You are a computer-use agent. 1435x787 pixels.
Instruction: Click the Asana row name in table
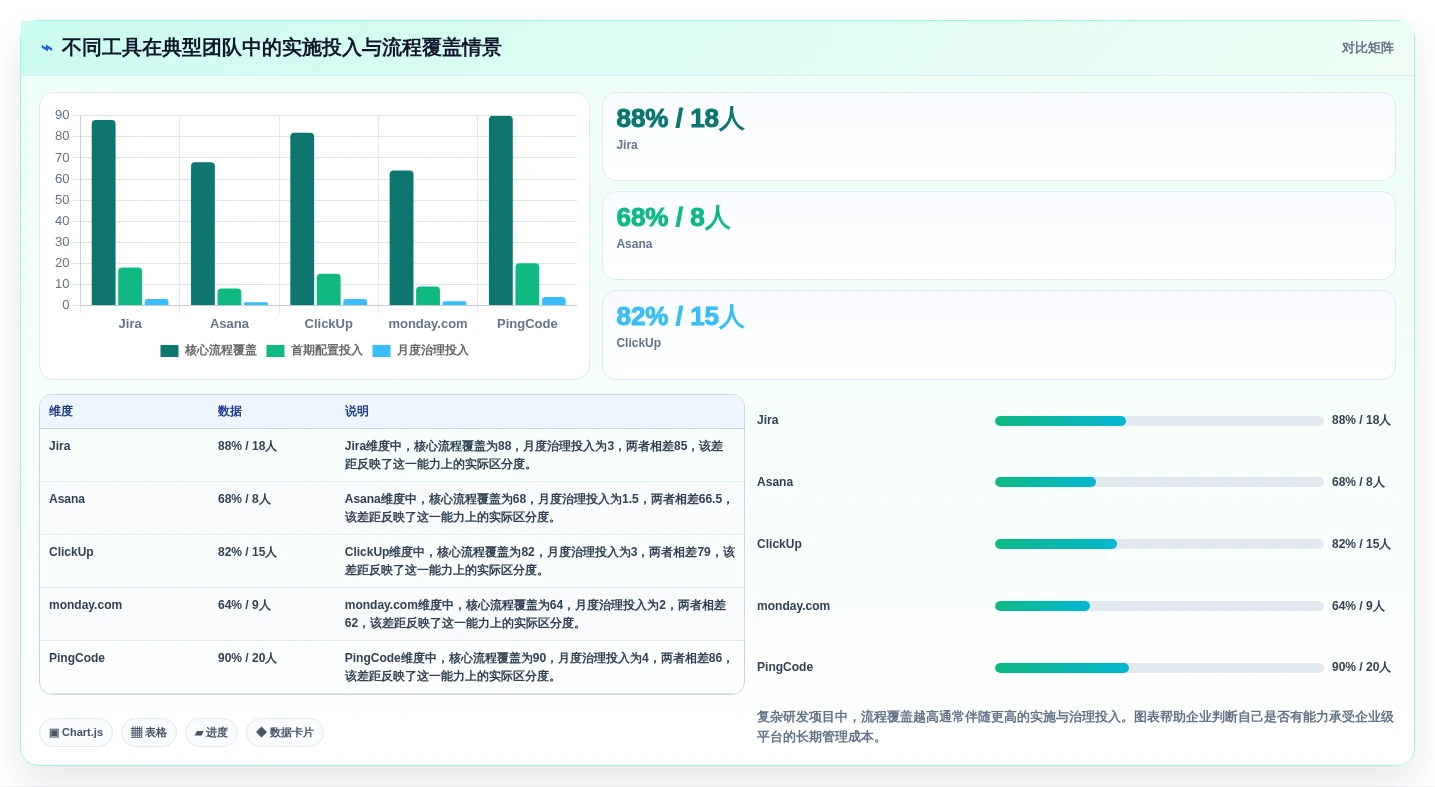pyautogui.click(x=67, y=499)
